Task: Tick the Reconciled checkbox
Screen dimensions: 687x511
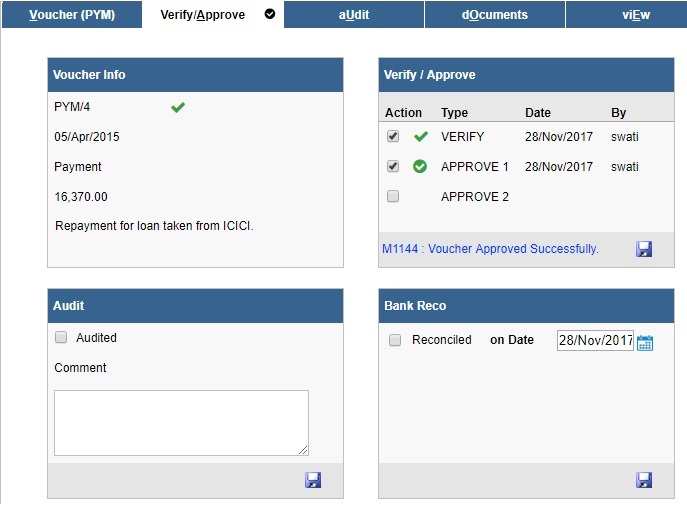Action: point(395,340)
